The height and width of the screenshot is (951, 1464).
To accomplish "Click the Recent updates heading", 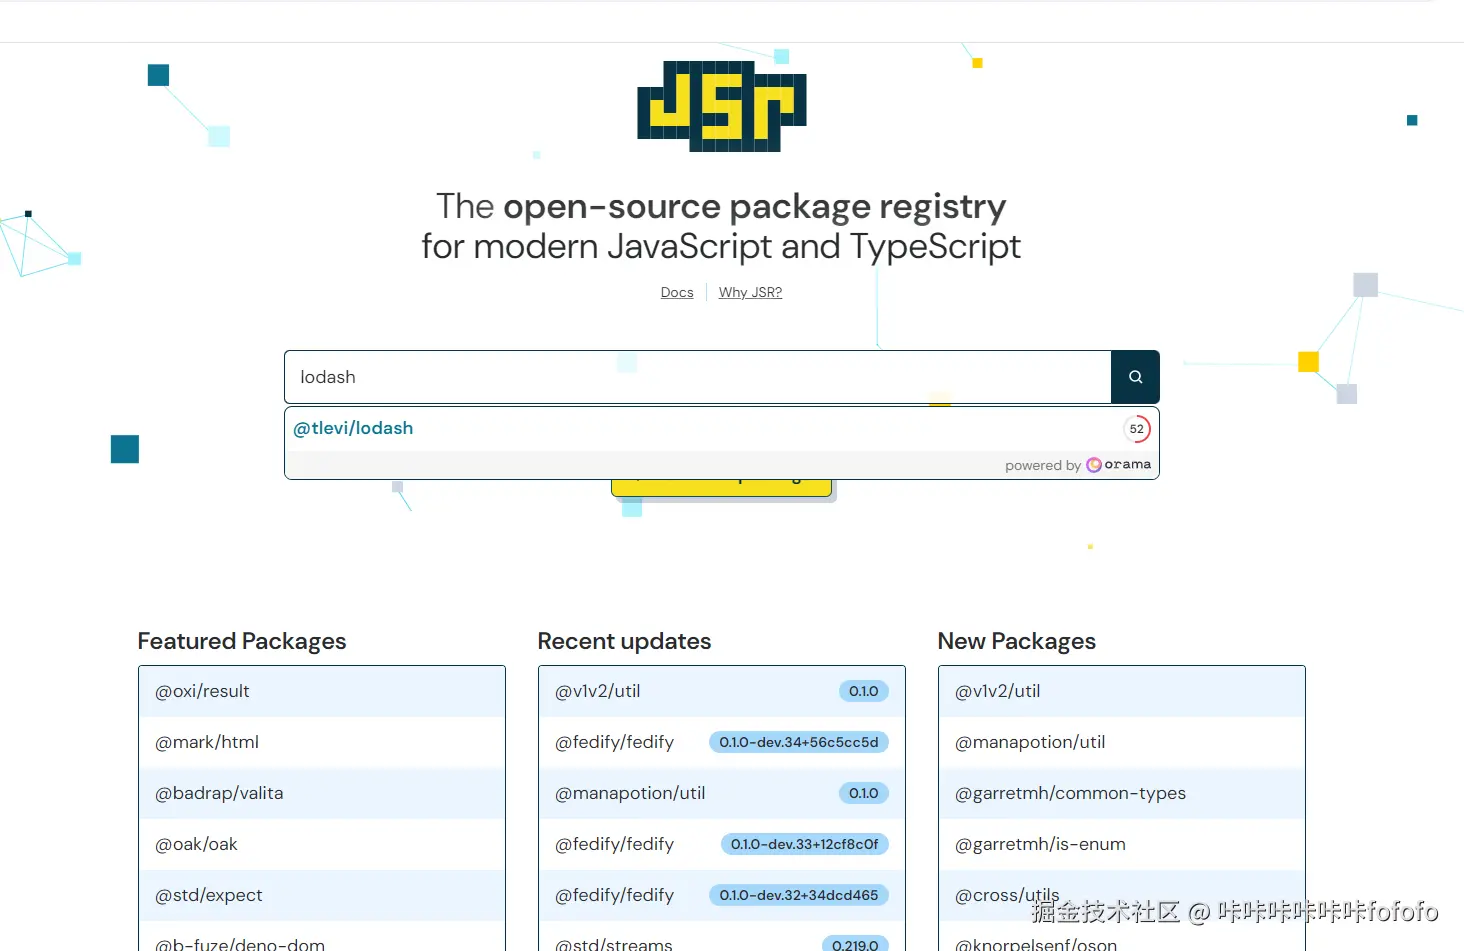I will [x=624, y=641].
